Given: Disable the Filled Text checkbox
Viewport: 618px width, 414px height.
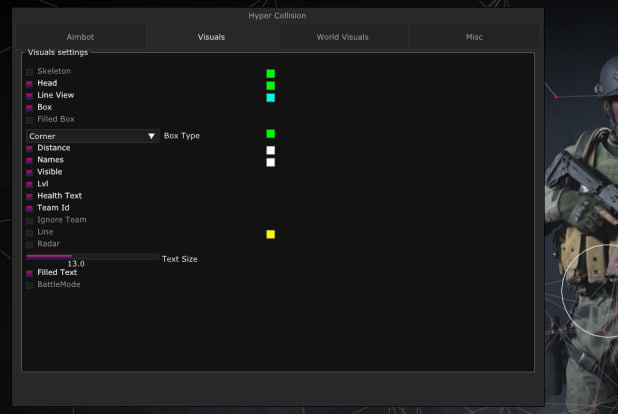Looking at the screenshot, I should click(30, 273).
